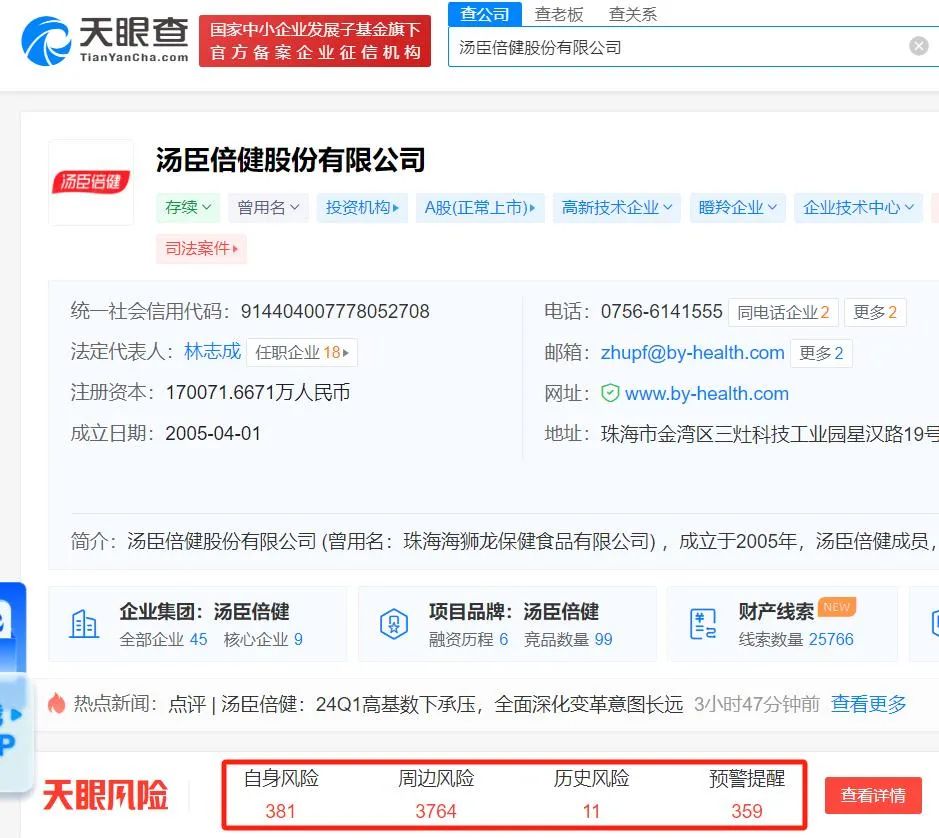Click the property clues document icon
Image resolution: width=939 pixels, height=838 pixels.
point(702,624)
